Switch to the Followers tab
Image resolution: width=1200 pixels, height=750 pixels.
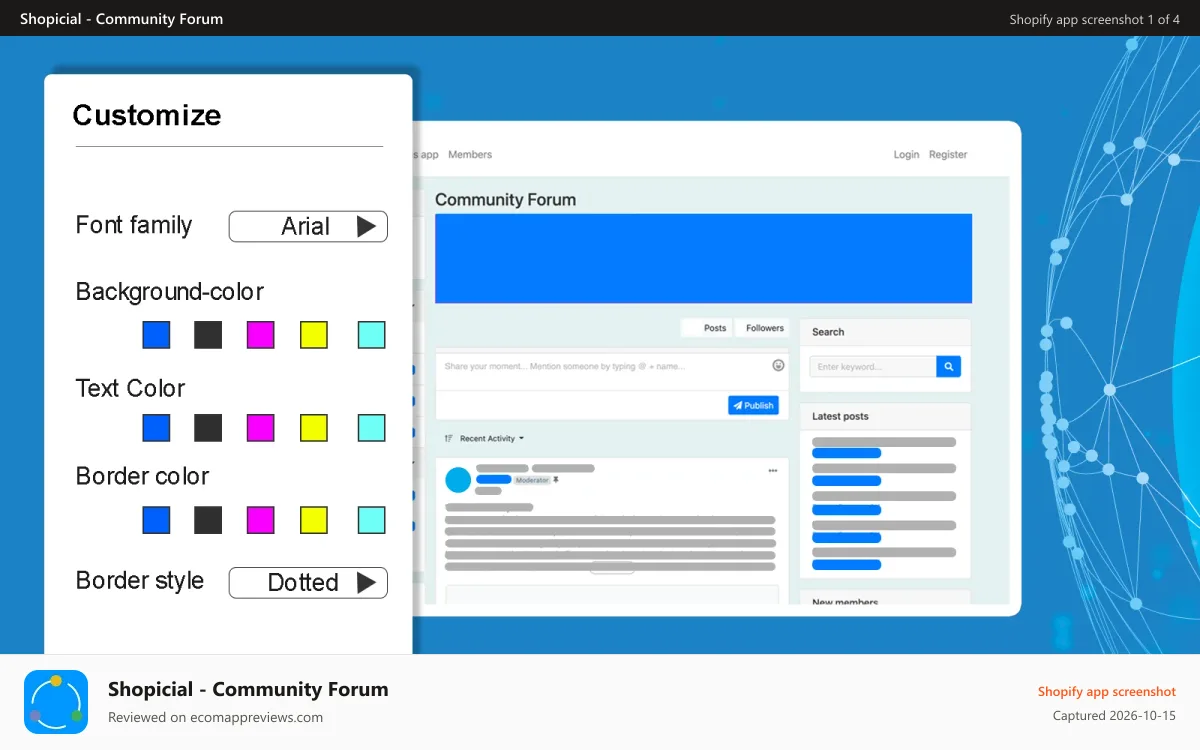(x=762, y=328)
